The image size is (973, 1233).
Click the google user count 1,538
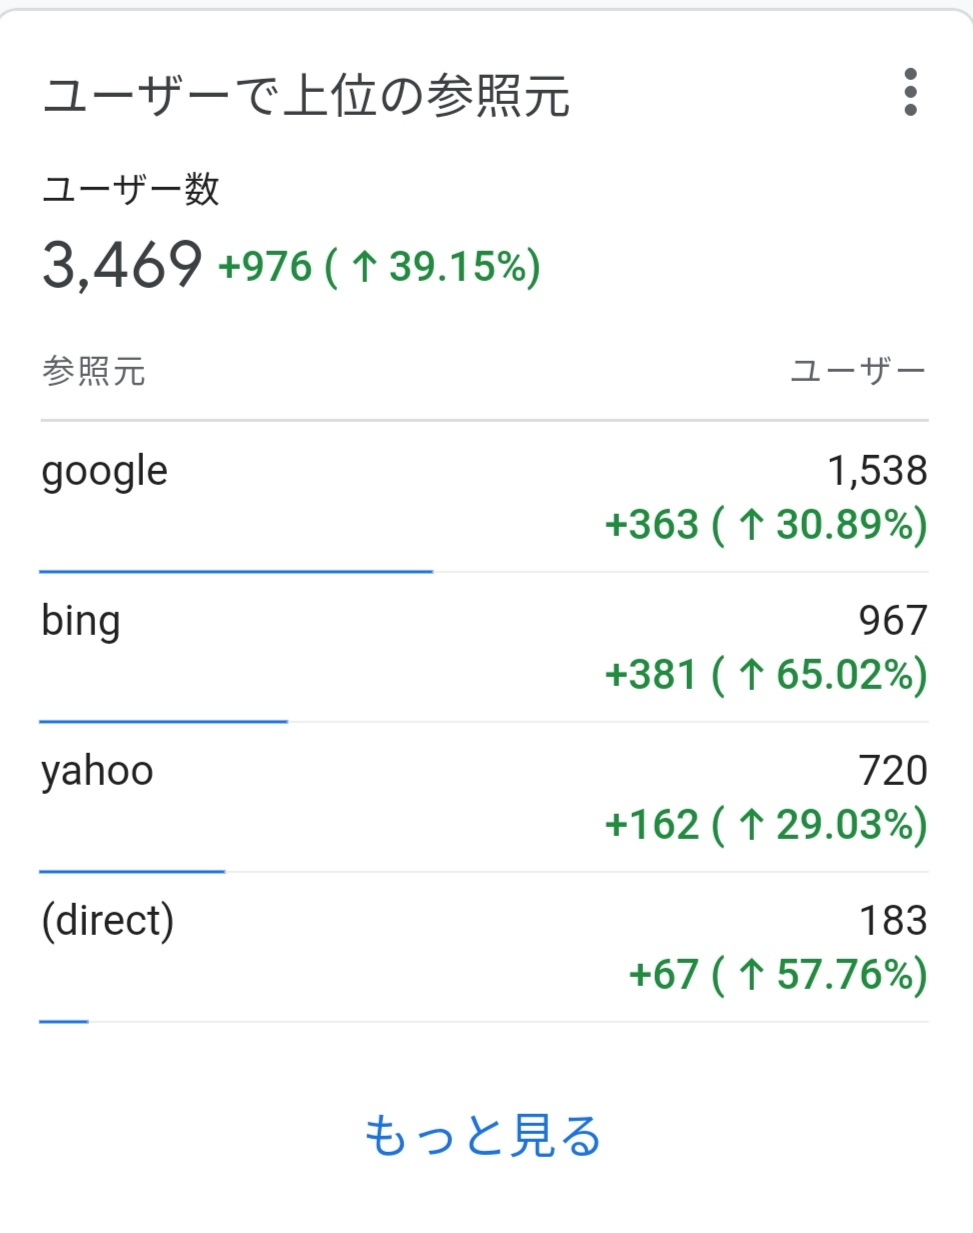(878, 471)
